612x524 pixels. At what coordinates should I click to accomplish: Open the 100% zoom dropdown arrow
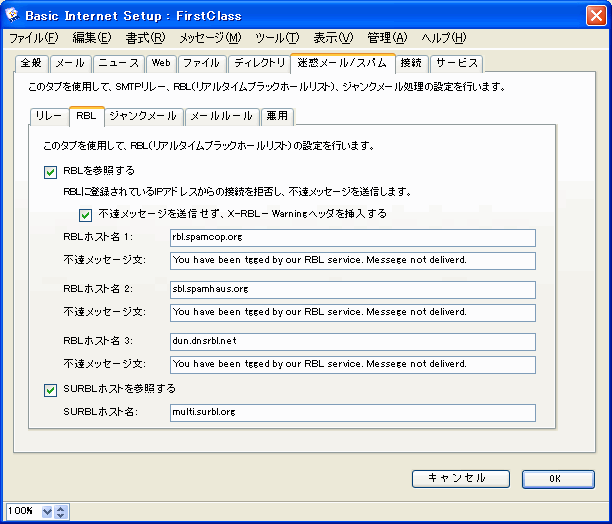46,512
